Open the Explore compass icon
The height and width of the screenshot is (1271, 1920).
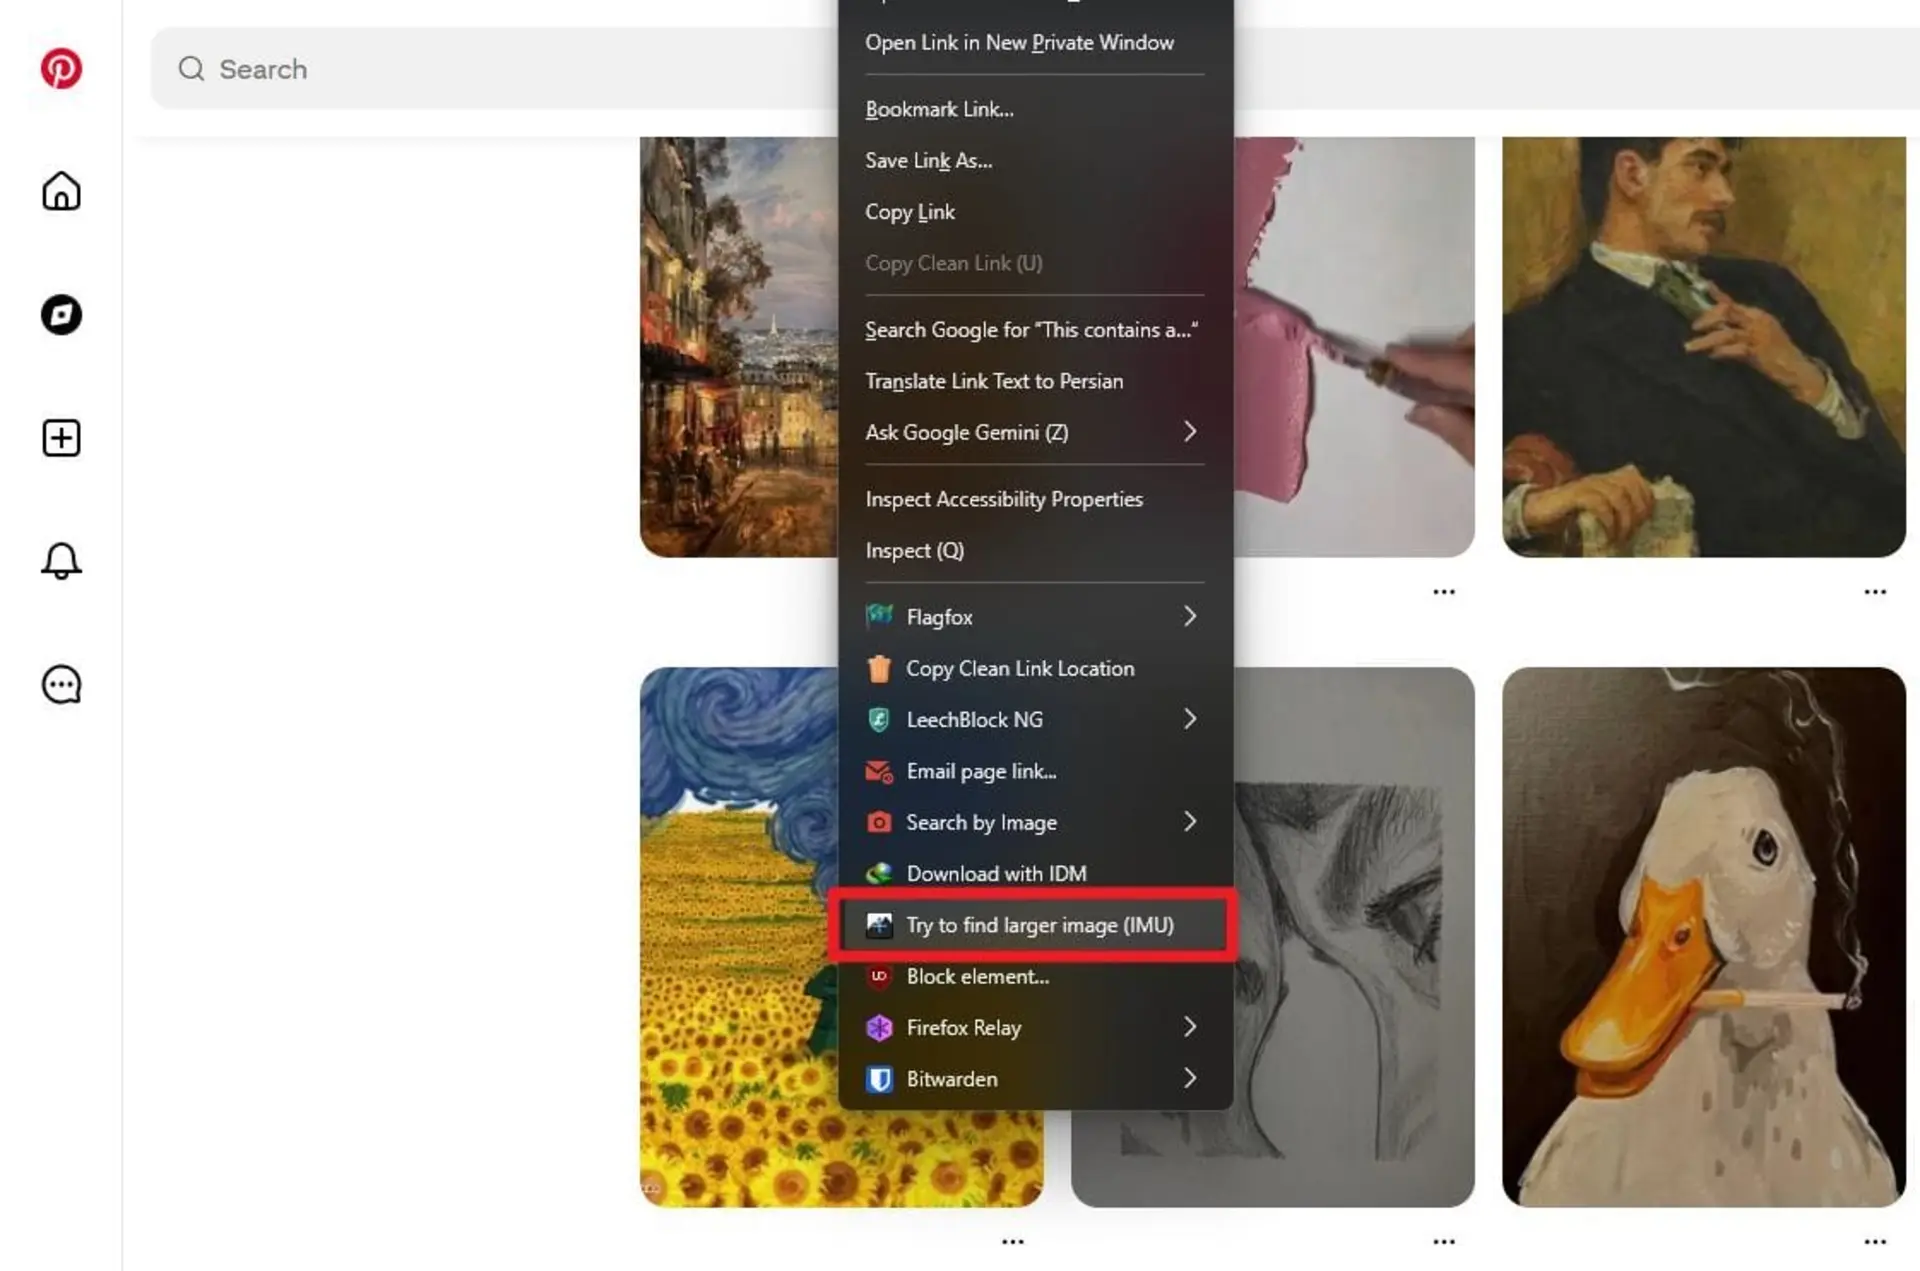tap(61, 315)
